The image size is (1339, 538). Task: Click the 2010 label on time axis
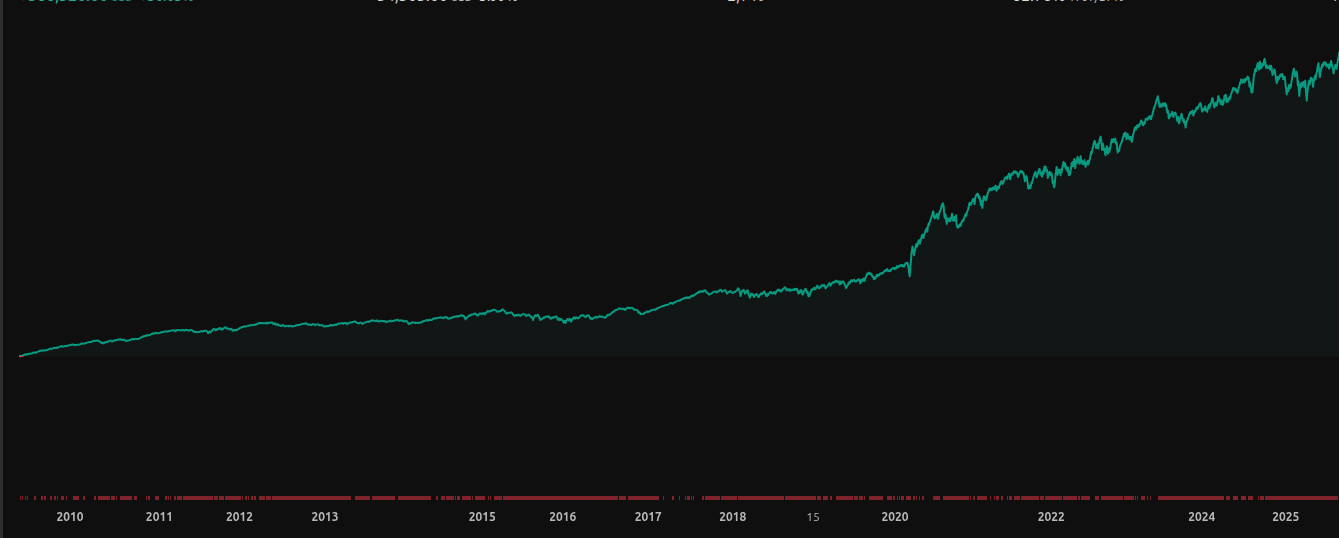(69, 517)
